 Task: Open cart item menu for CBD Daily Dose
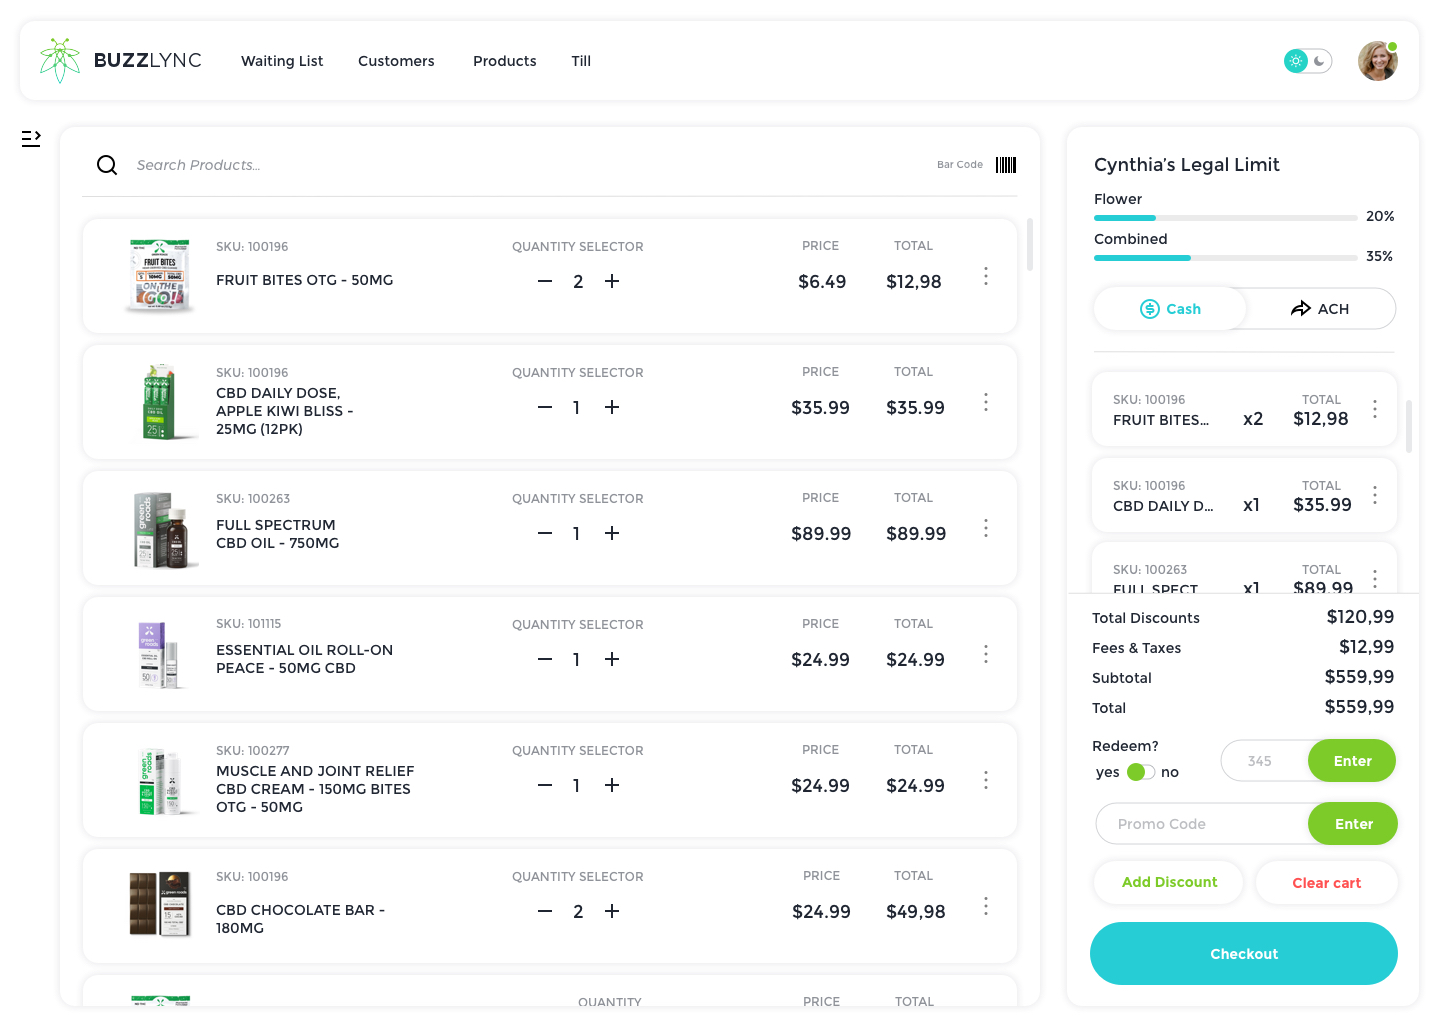pos(1375,495)
